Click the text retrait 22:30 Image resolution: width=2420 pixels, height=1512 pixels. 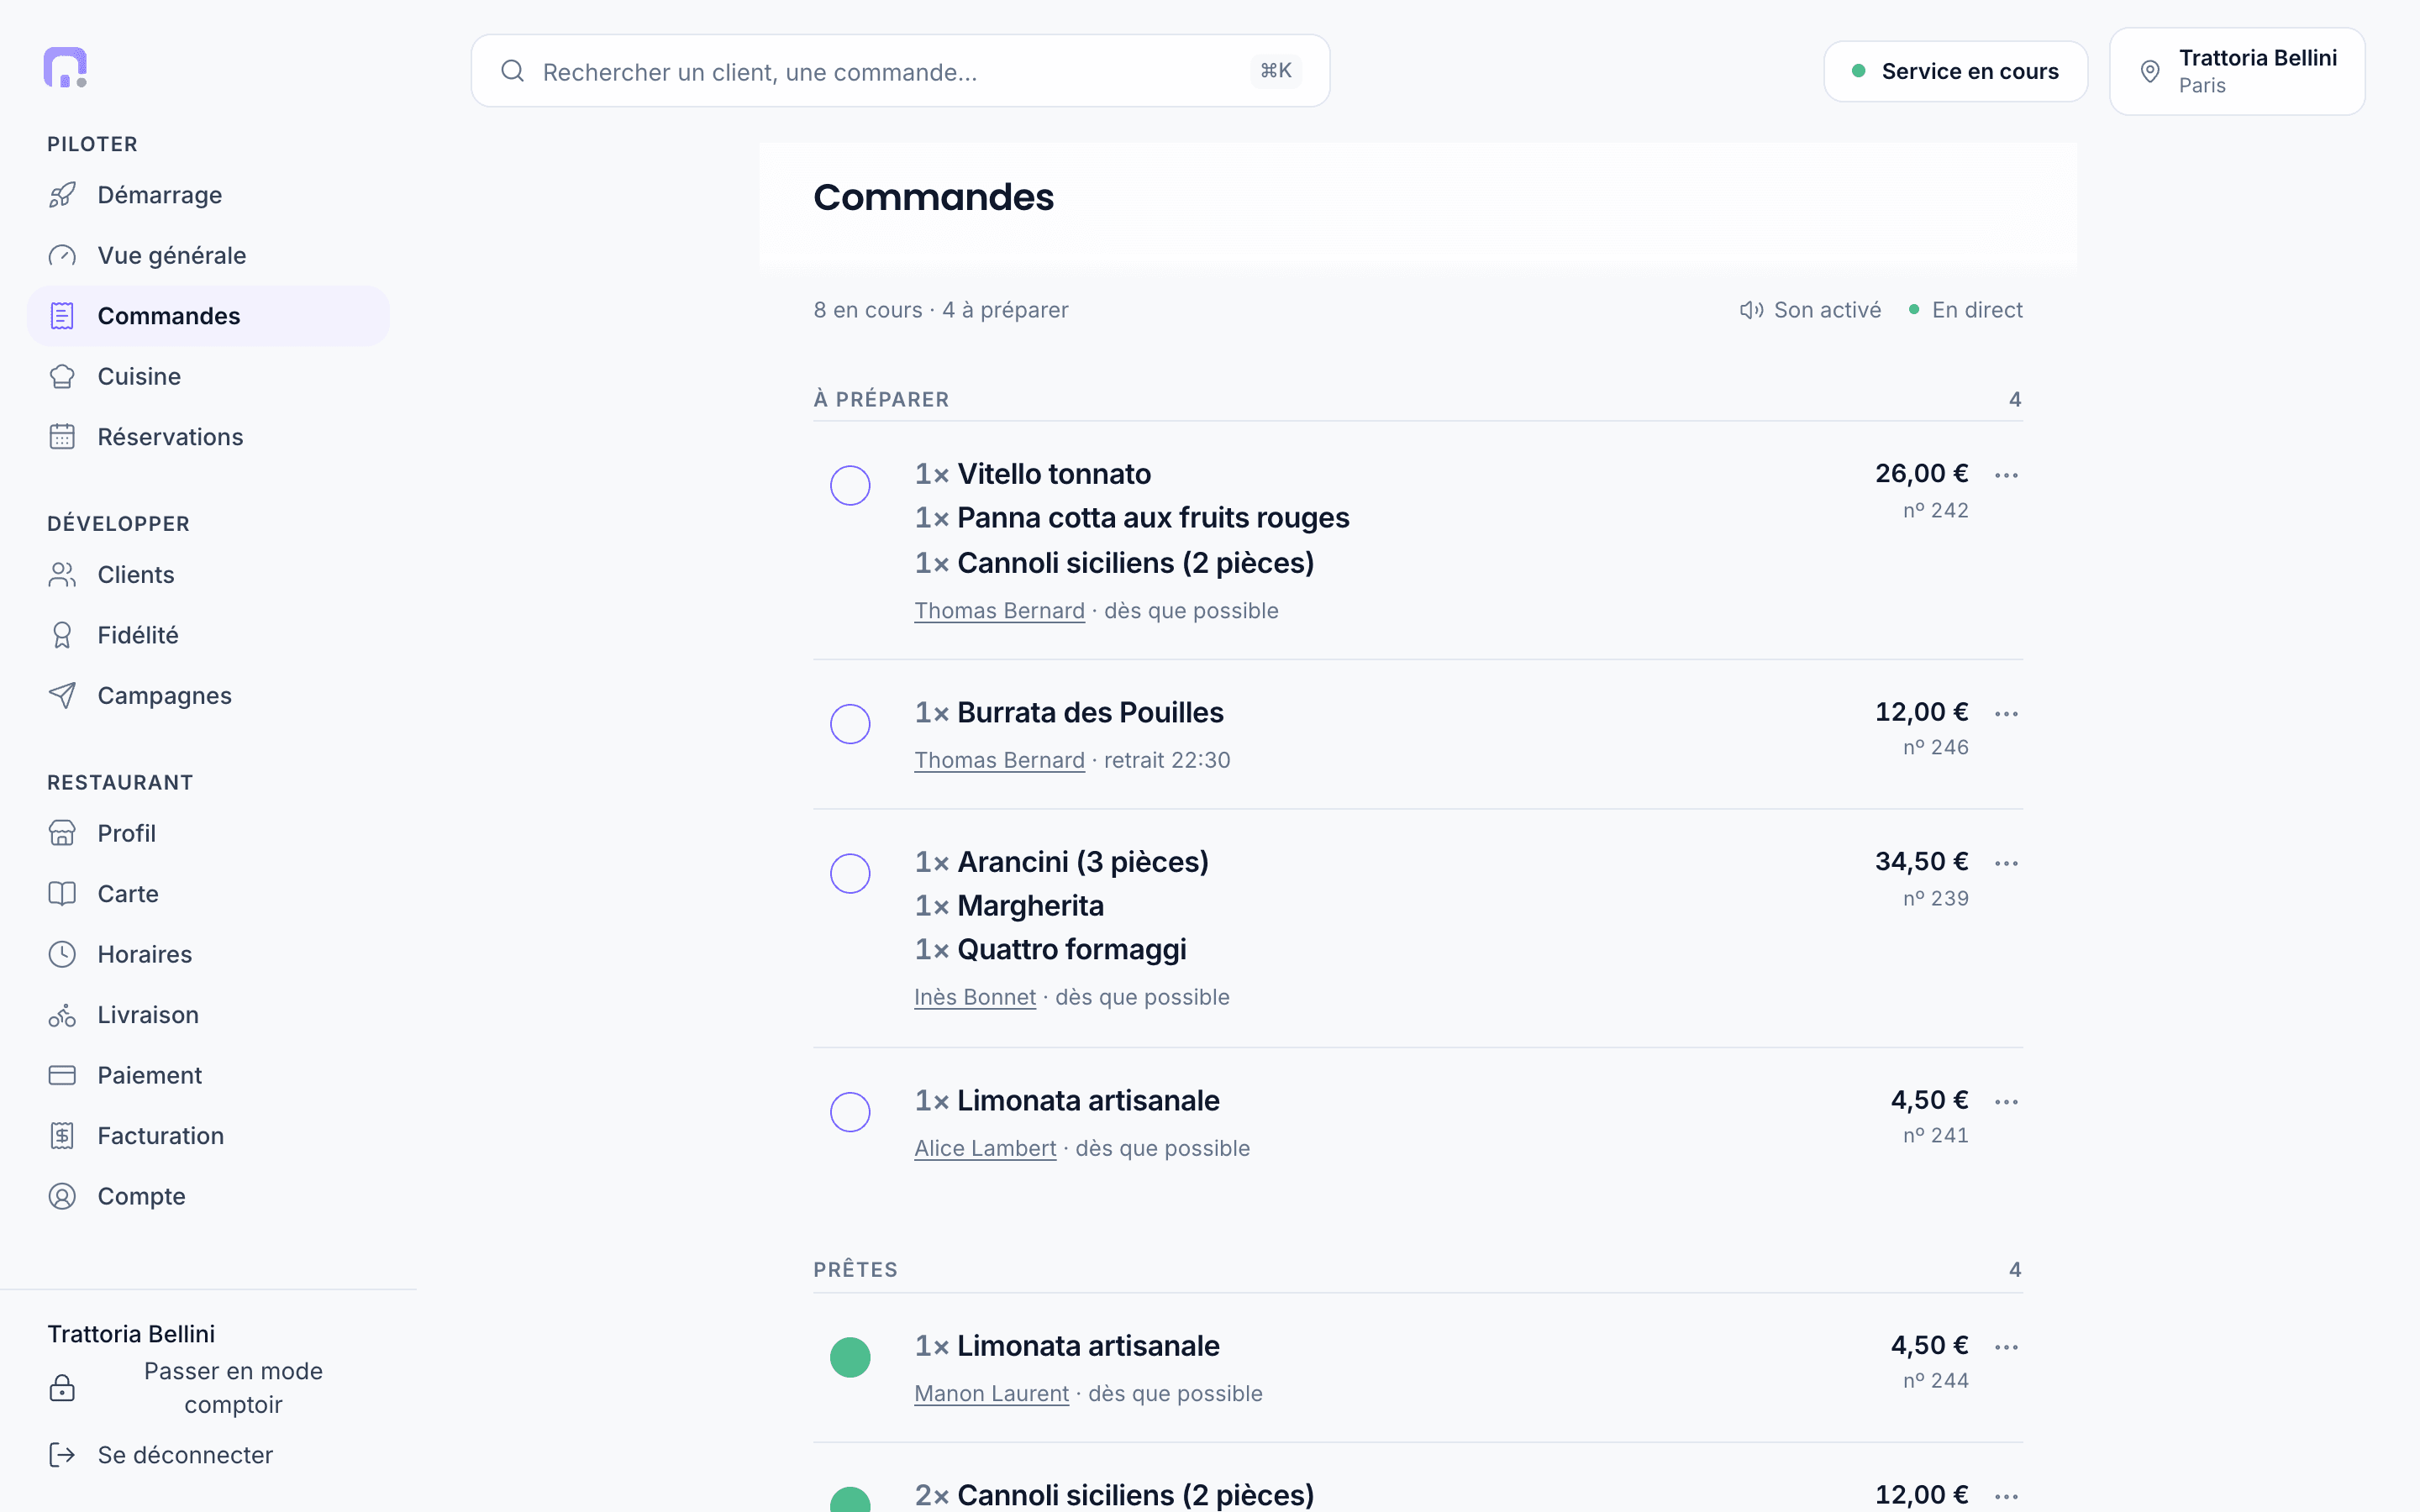pos(1167,760)
